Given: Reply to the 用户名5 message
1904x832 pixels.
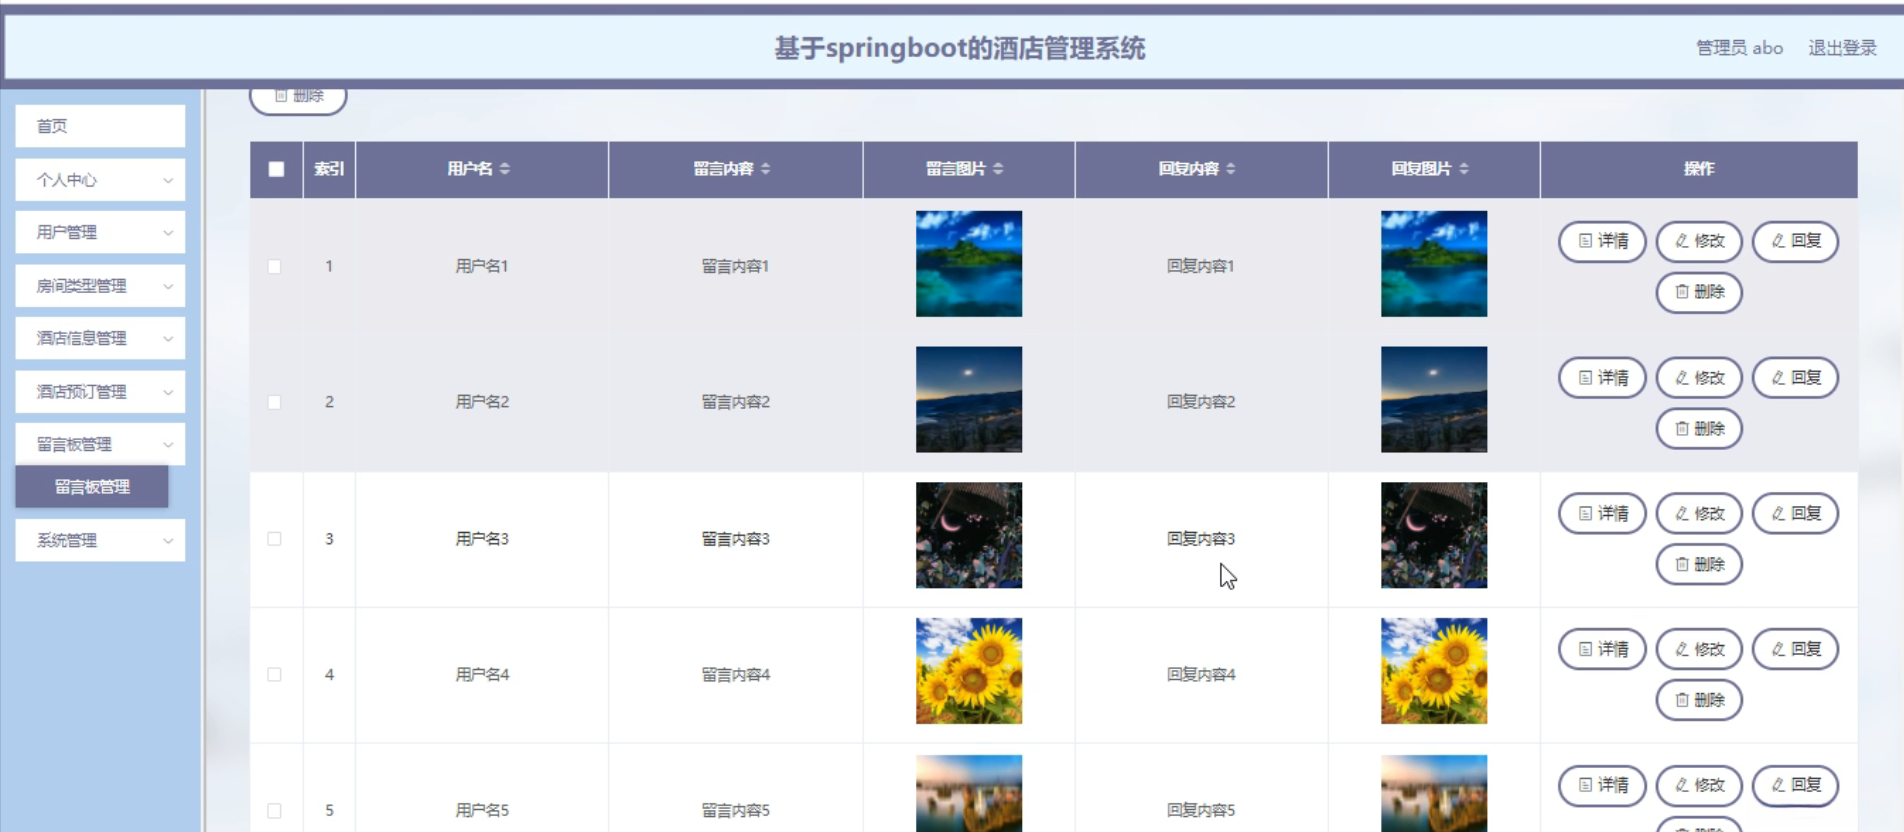Looking at the screenshot, I should 1796,786.
